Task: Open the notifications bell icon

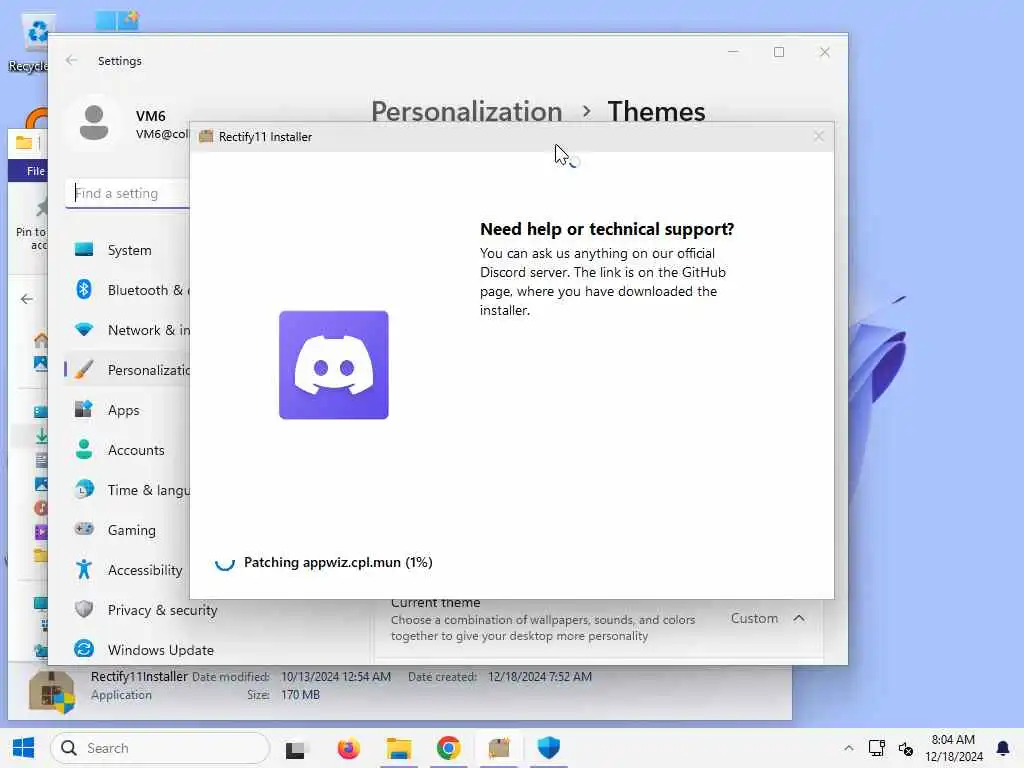Action: [x=1002, y=748]
